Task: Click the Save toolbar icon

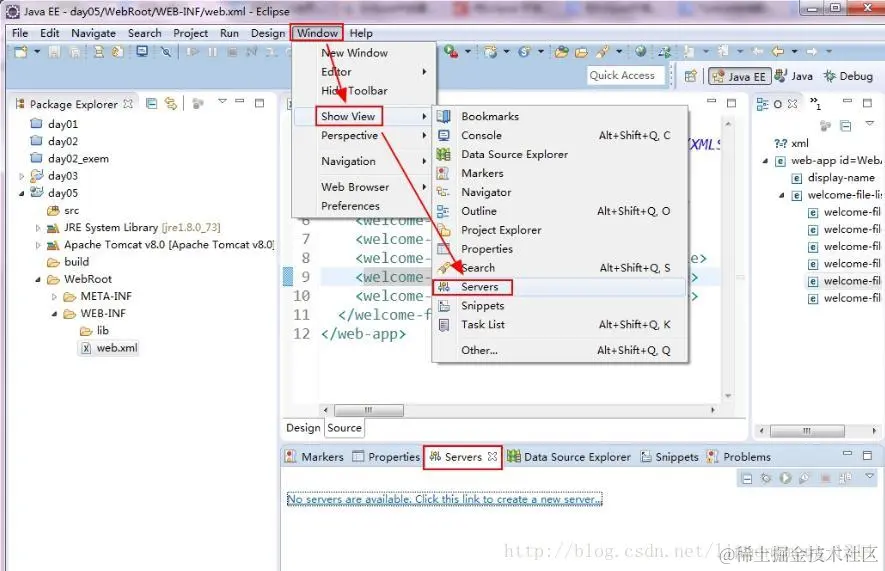Action: [54, 52]
